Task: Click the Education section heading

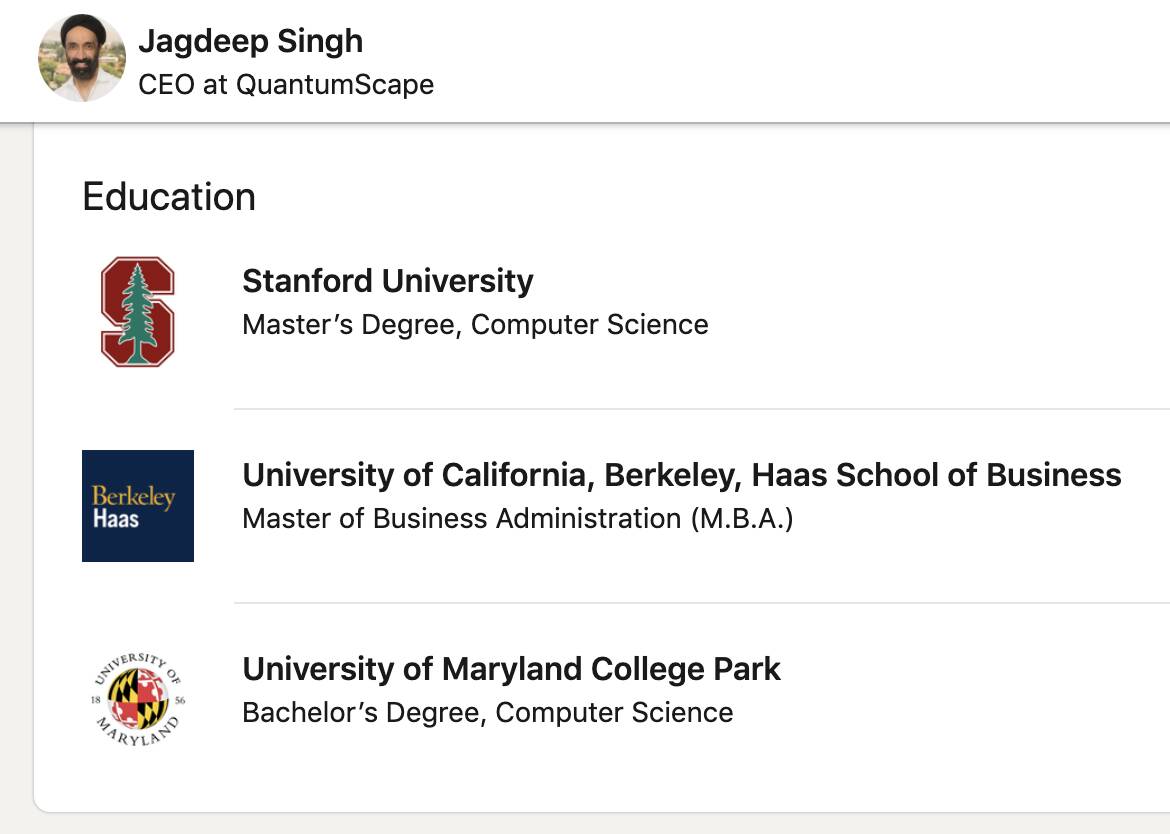Action: tap(169, 197)
